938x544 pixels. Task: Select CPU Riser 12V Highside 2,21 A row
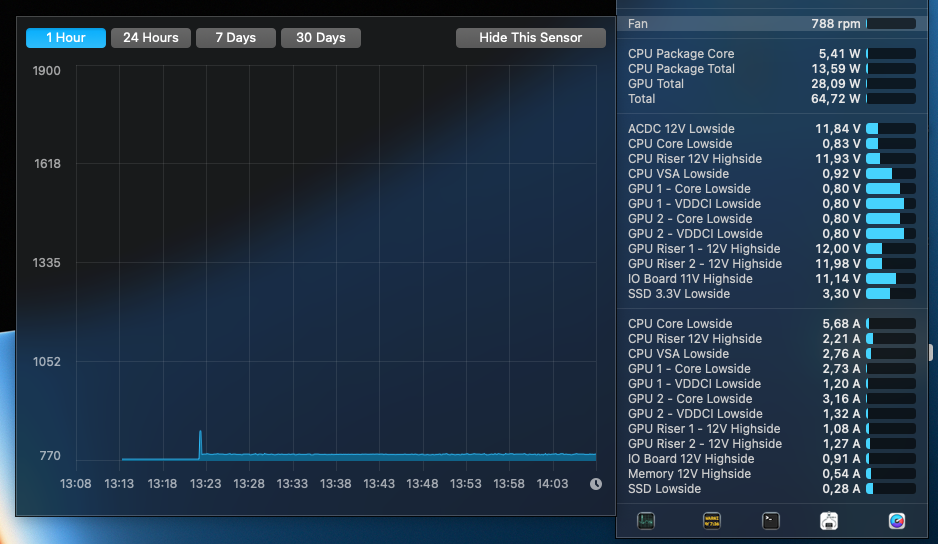[772, 339]
